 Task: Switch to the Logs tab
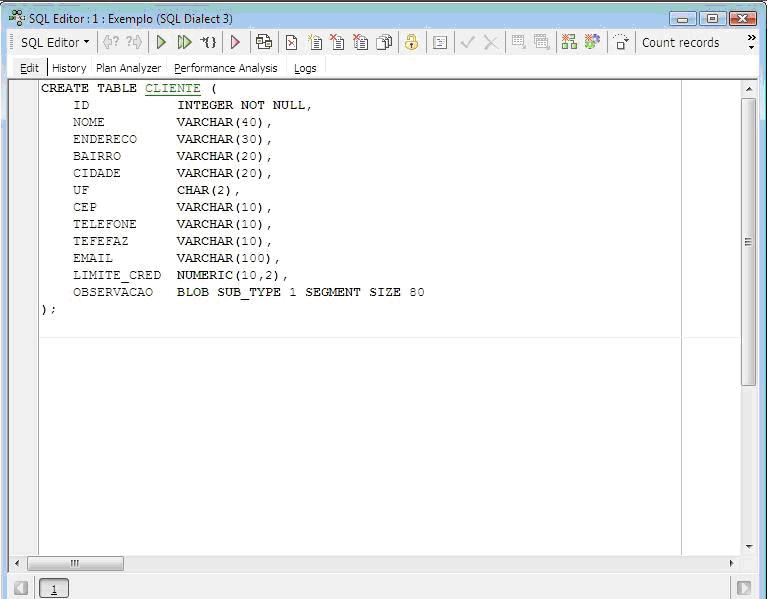(x=305, y=68)
